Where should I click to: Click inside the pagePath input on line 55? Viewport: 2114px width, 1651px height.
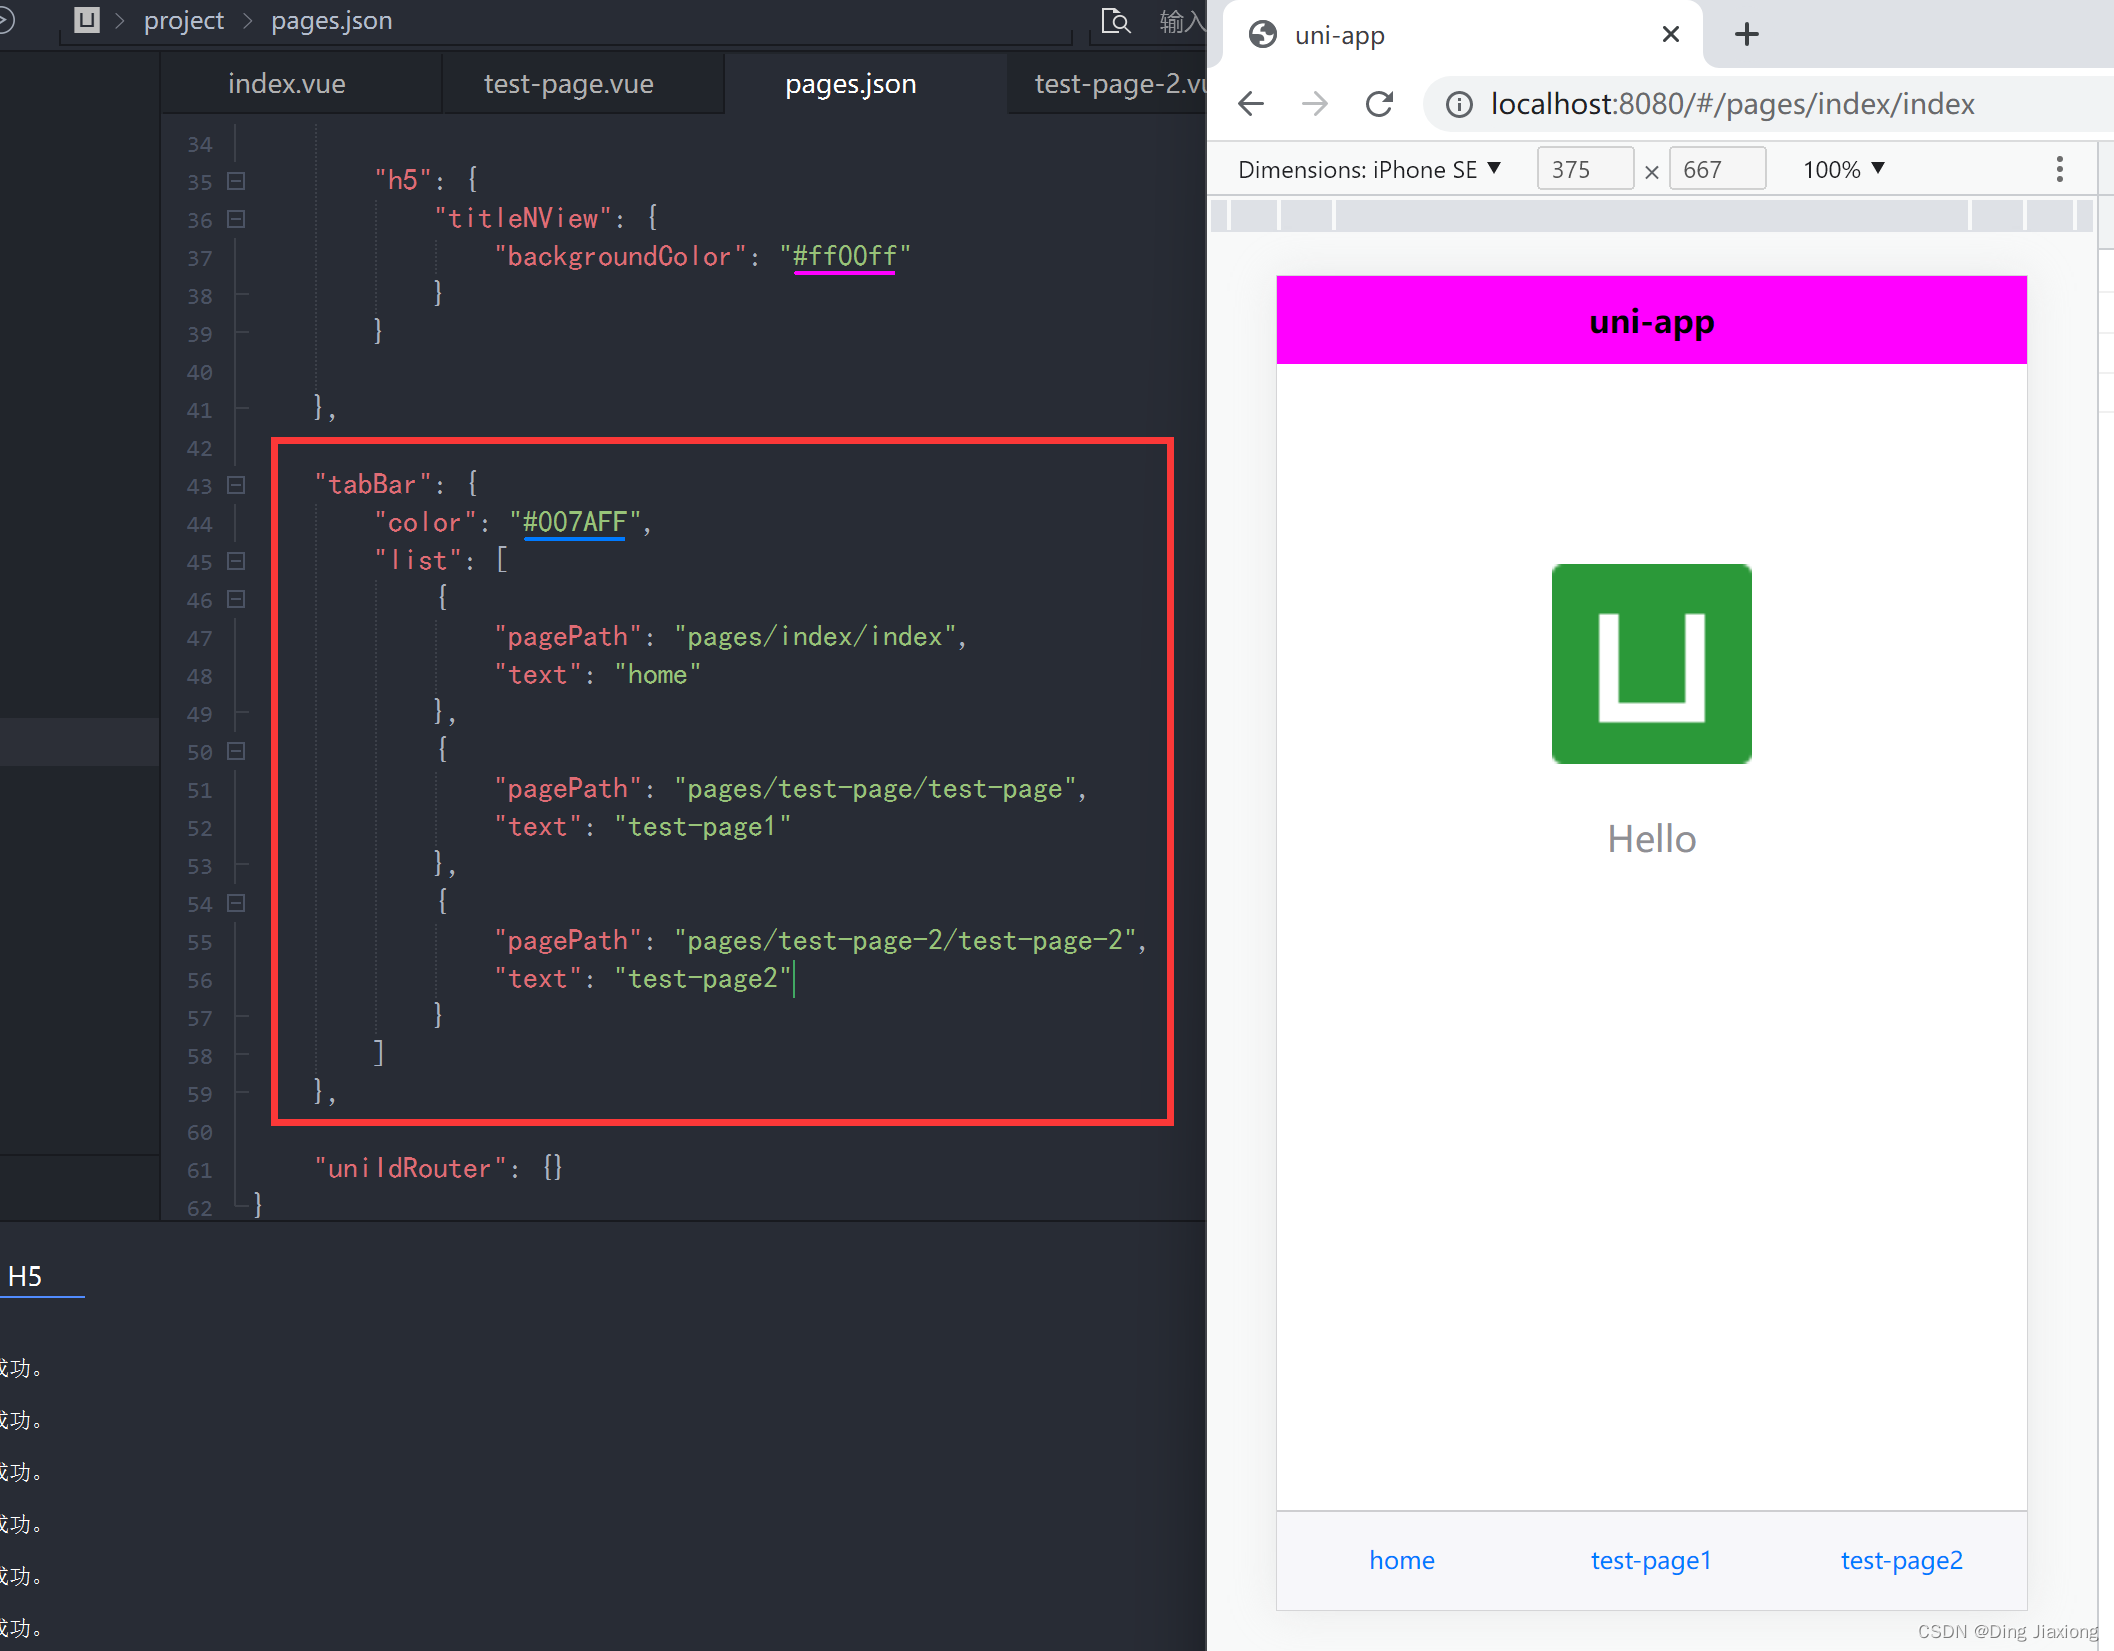909,940
